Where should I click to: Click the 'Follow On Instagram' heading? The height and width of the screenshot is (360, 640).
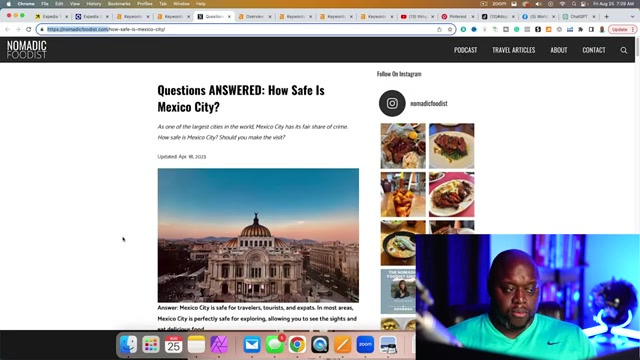click(399, 74)
